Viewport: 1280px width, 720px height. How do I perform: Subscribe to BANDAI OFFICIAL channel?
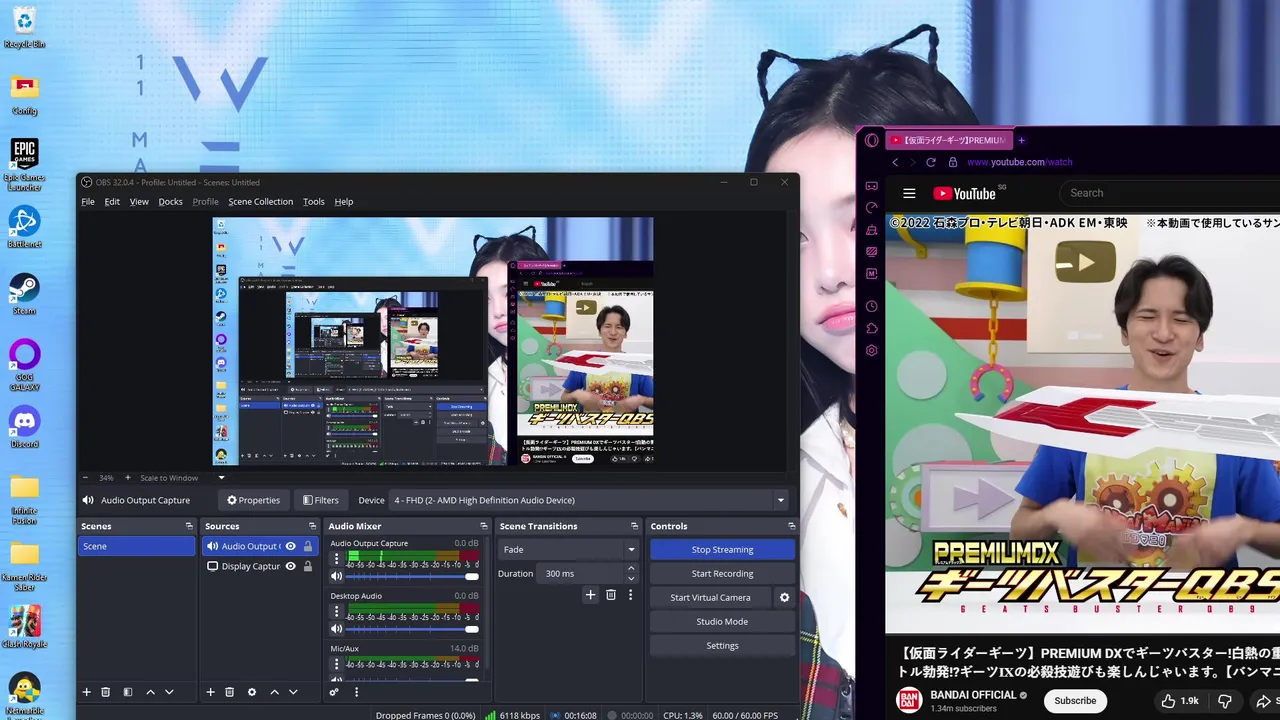[1075, 701]
